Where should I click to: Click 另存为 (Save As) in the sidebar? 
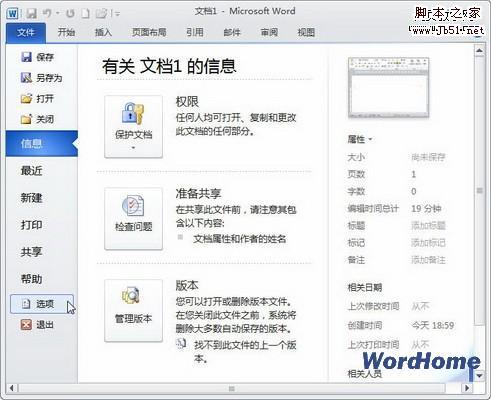point(41,78)
